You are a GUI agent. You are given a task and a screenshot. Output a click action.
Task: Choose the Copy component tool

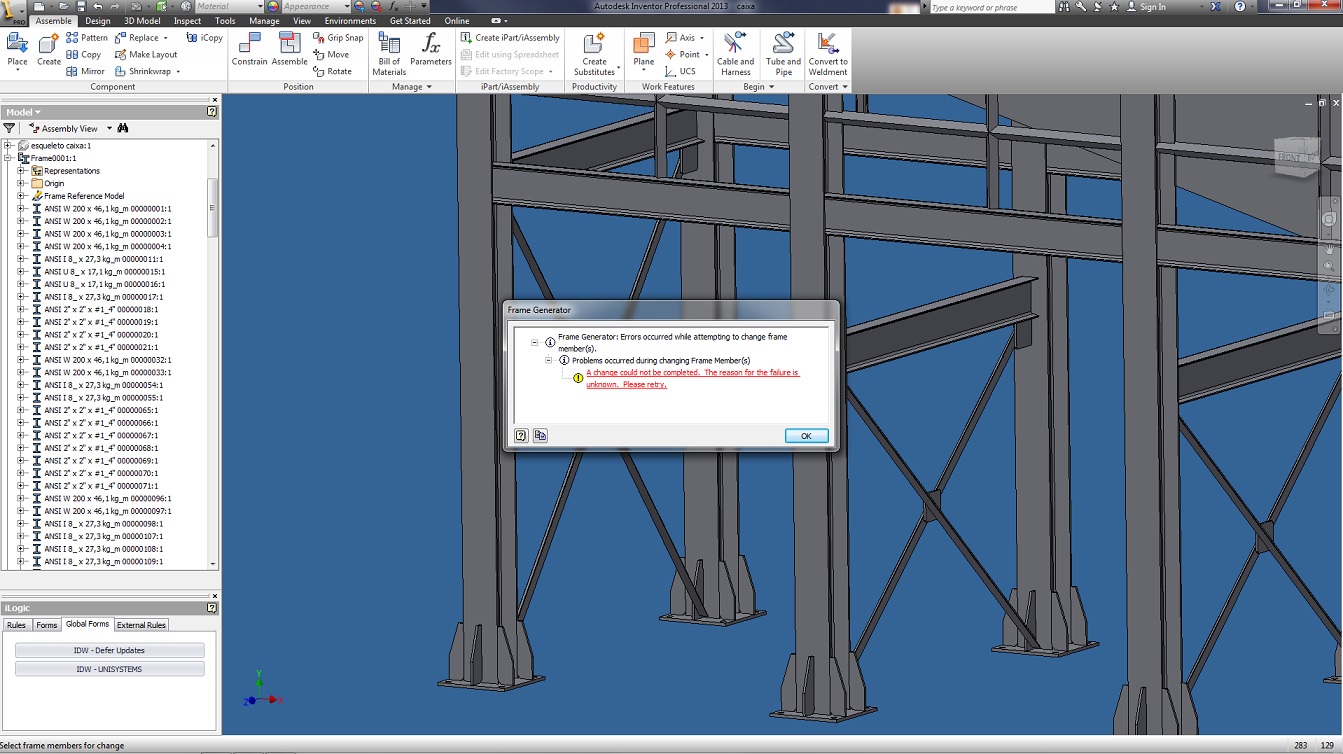point(84,55)
